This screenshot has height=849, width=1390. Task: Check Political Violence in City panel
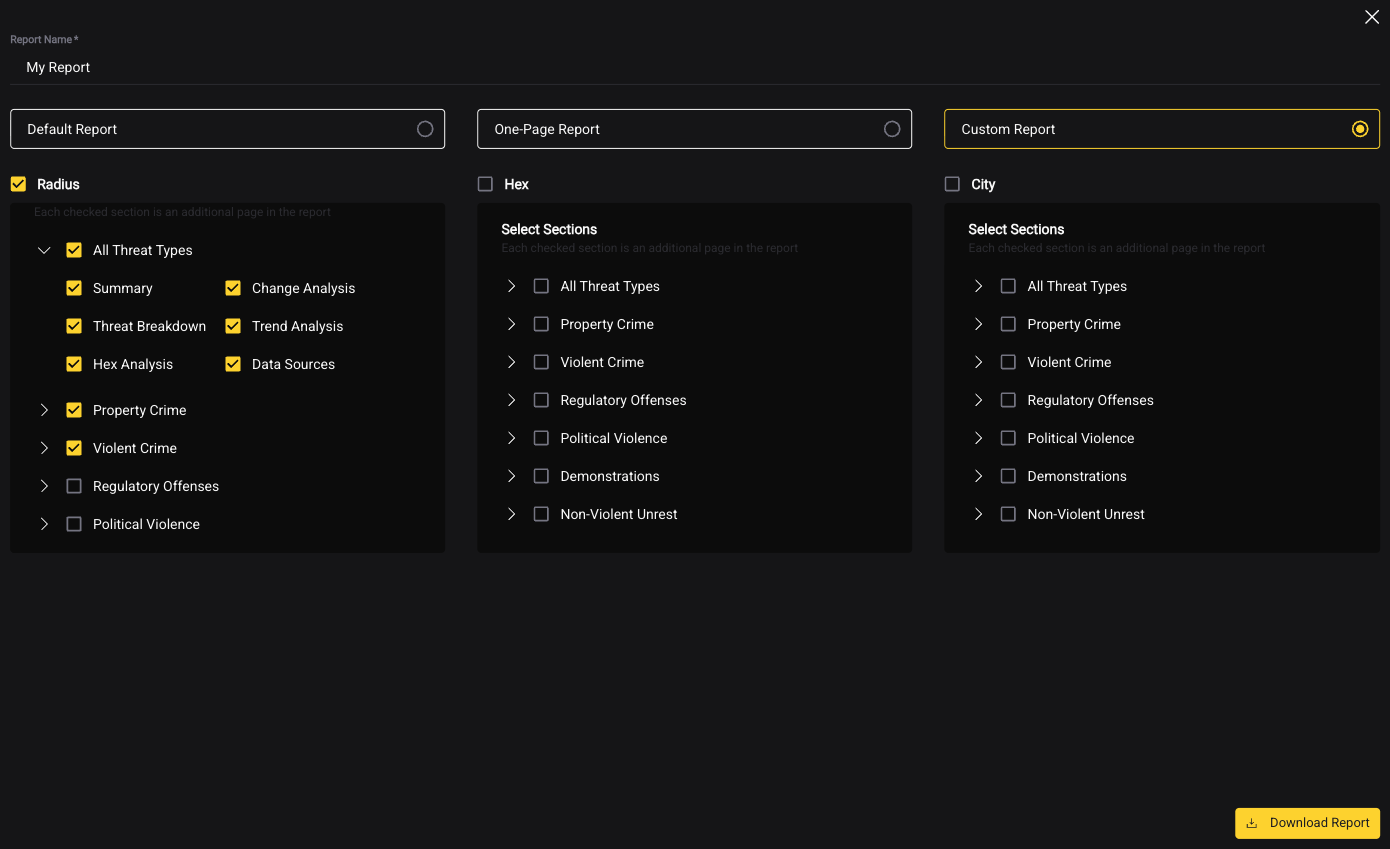[1008, 438]
